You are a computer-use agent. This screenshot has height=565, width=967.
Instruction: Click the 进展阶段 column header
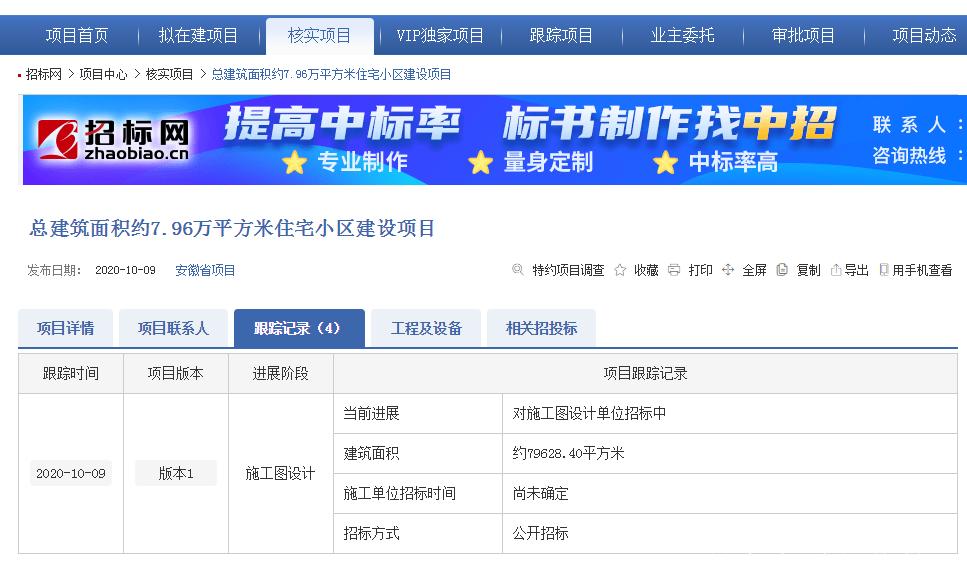pyautogui.click(x=280, y=373)
